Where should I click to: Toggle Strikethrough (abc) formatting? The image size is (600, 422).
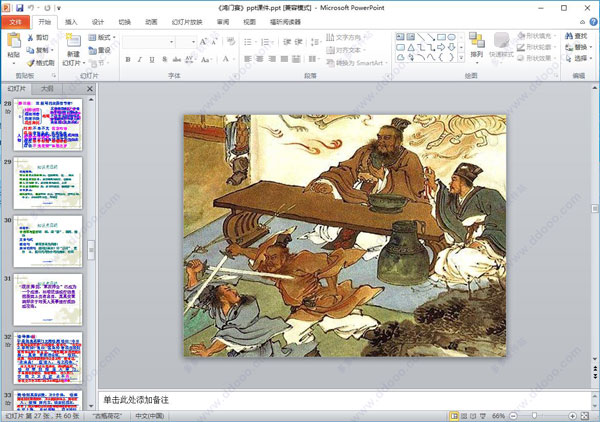pos(176,59)
